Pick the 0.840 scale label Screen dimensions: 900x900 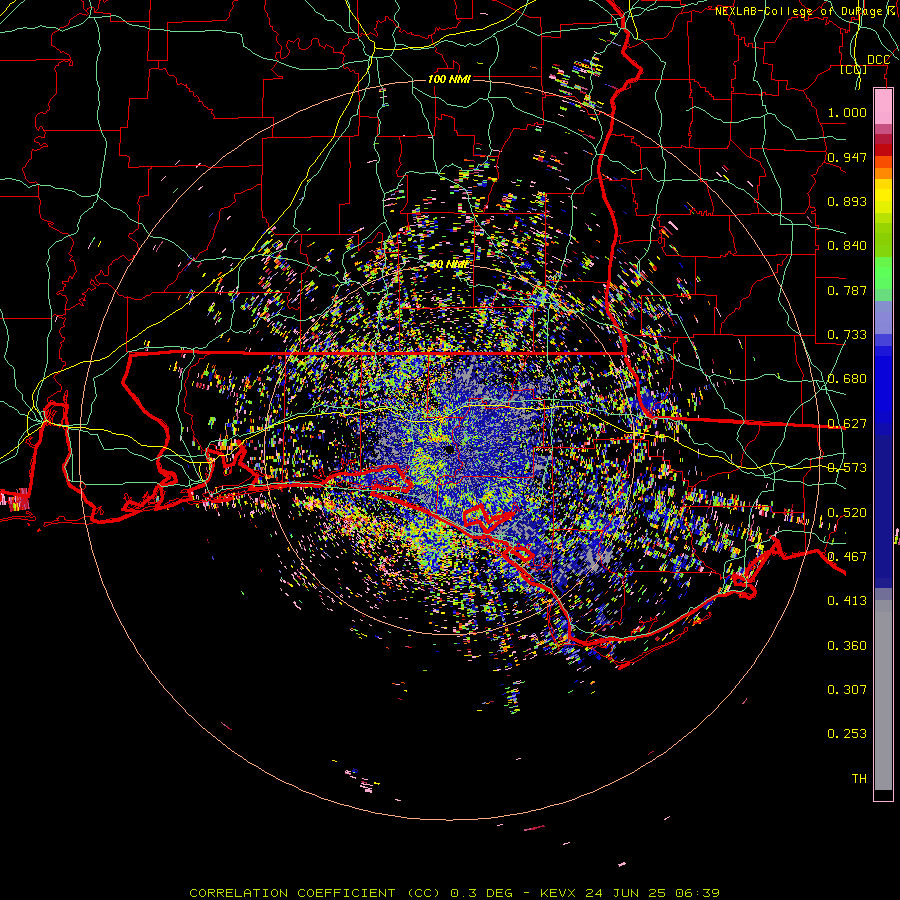(x=847, y=246)
